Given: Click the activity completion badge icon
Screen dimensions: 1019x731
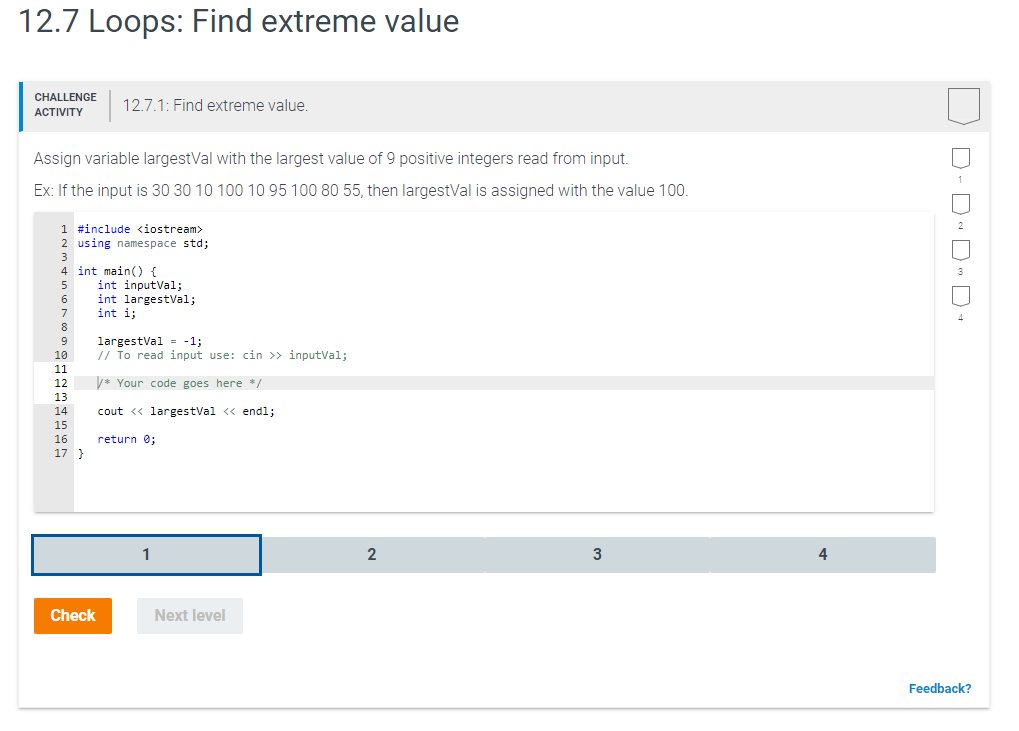Looking at the screenshot, I should coord(963,105).
